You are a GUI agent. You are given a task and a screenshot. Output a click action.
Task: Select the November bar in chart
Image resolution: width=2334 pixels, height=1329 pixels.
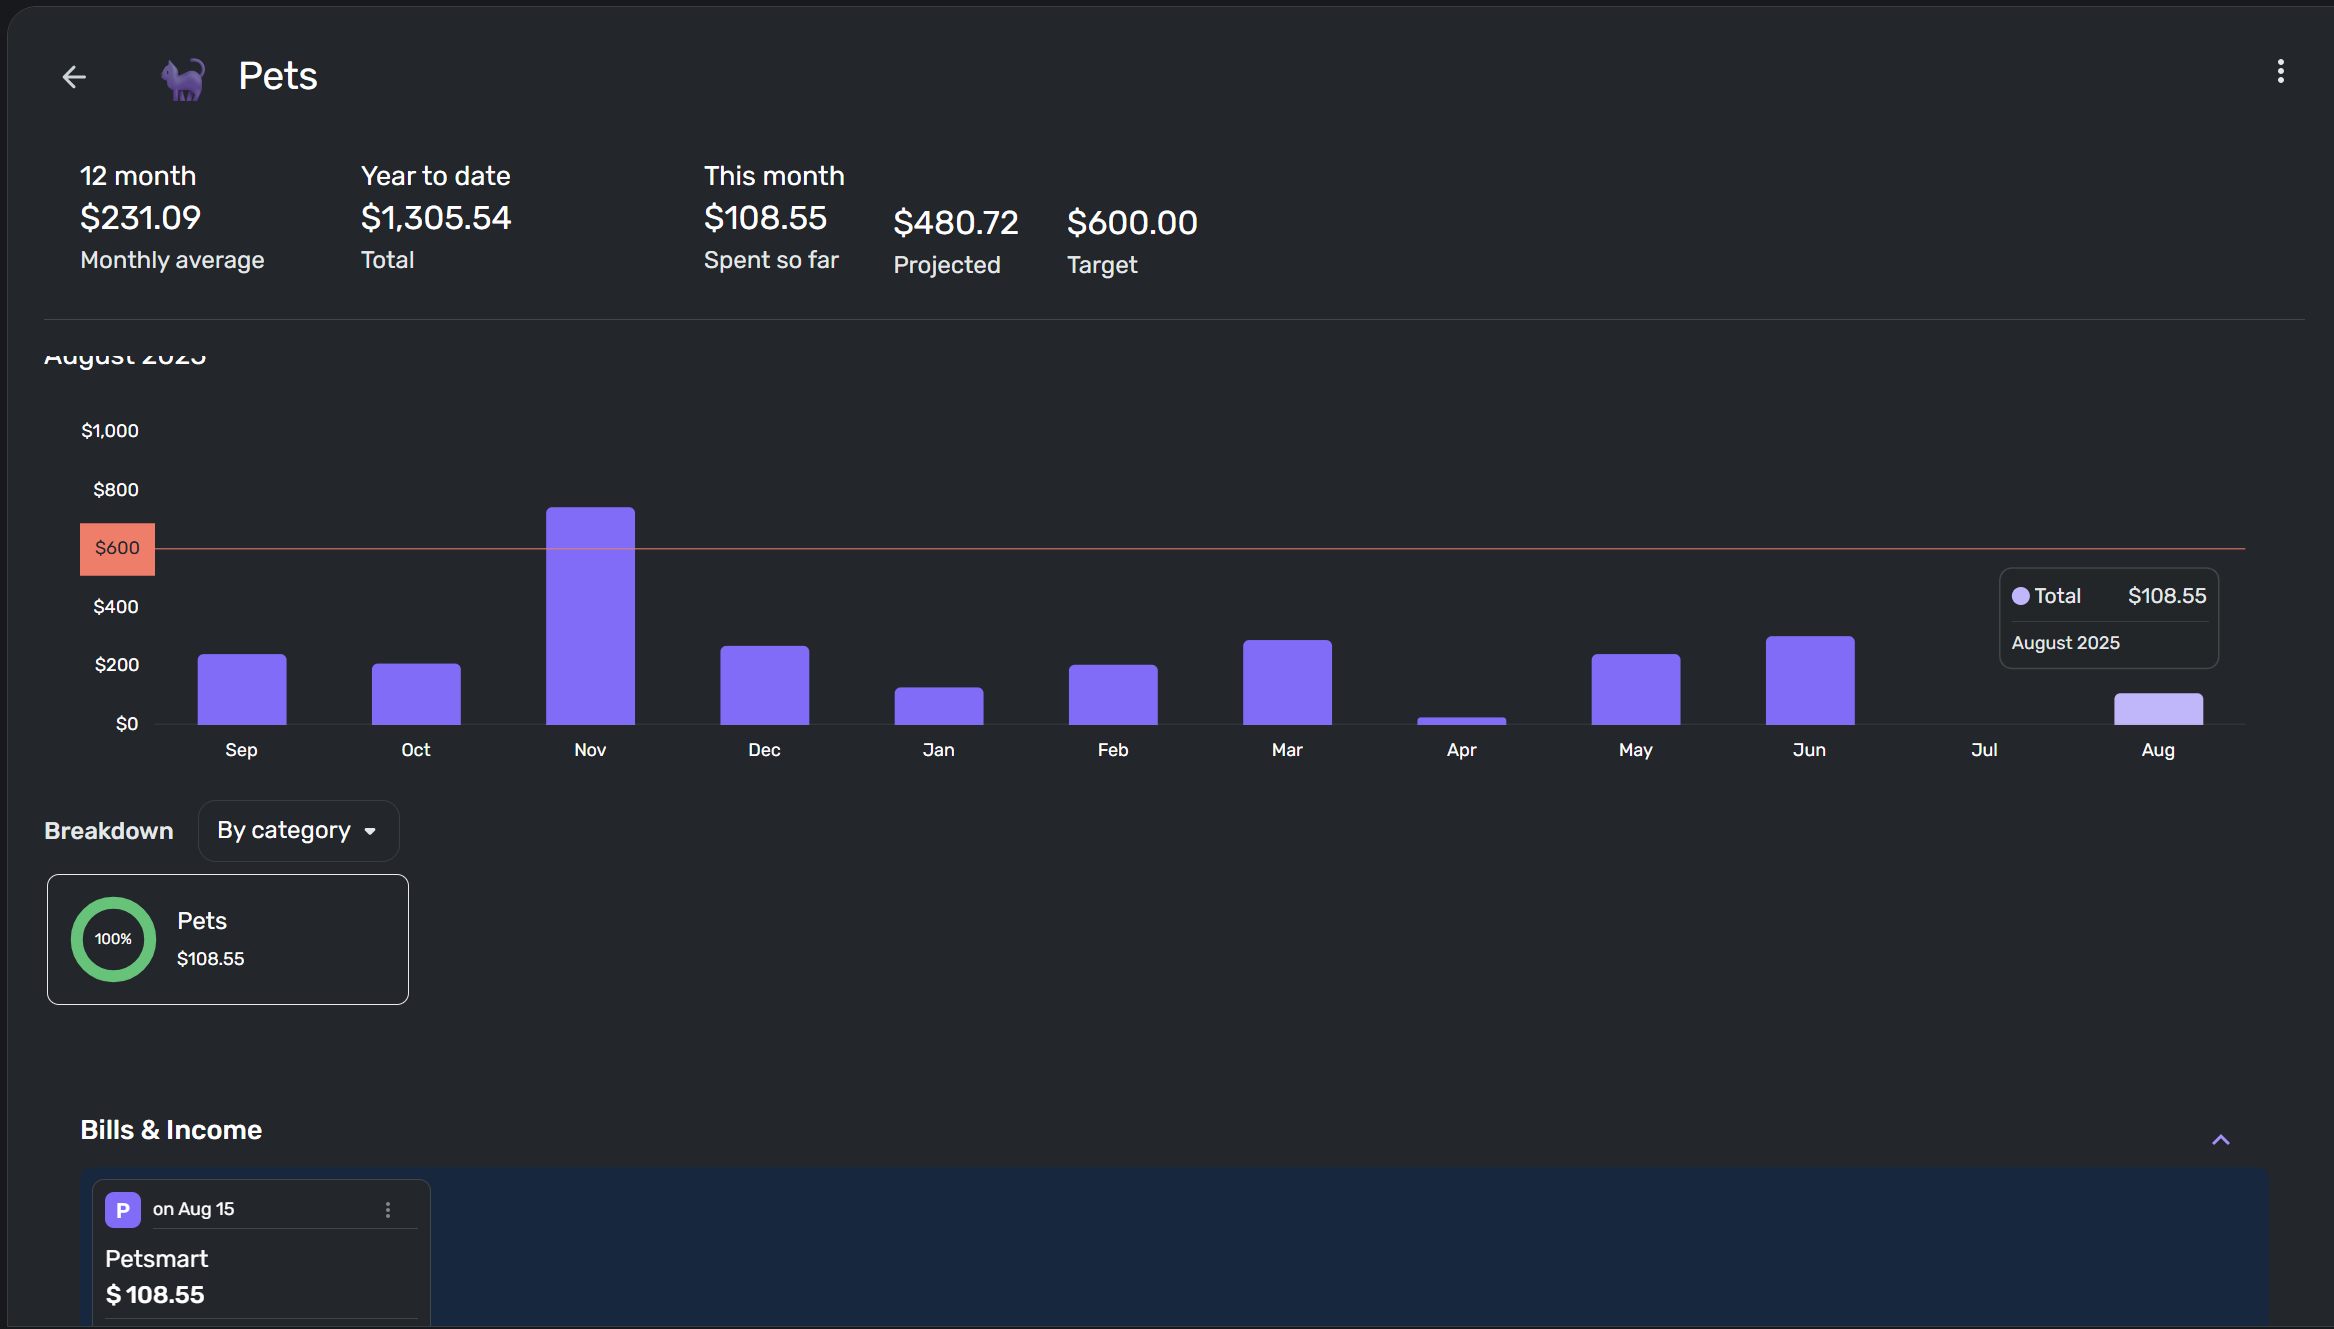coord(590,616)
